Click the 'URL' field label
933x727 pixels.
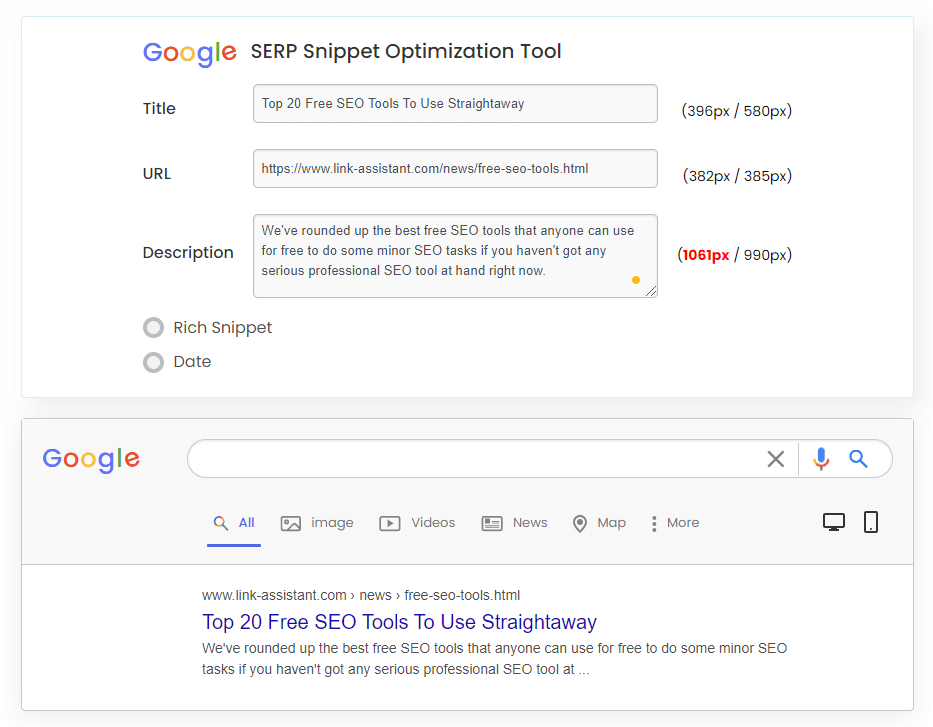[156, 174]
